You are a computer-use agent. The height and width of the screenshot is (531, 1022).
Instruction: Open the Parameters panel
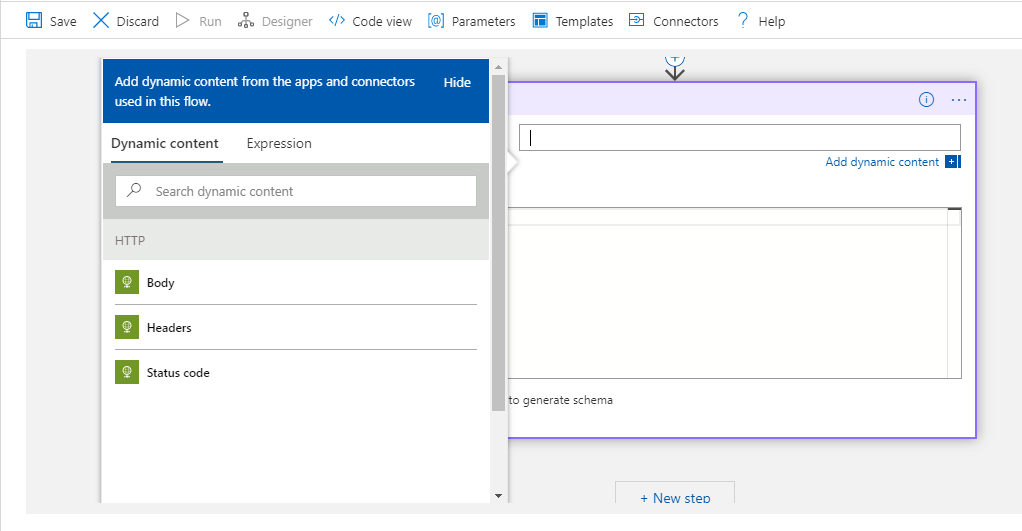(x=471, y=21)
